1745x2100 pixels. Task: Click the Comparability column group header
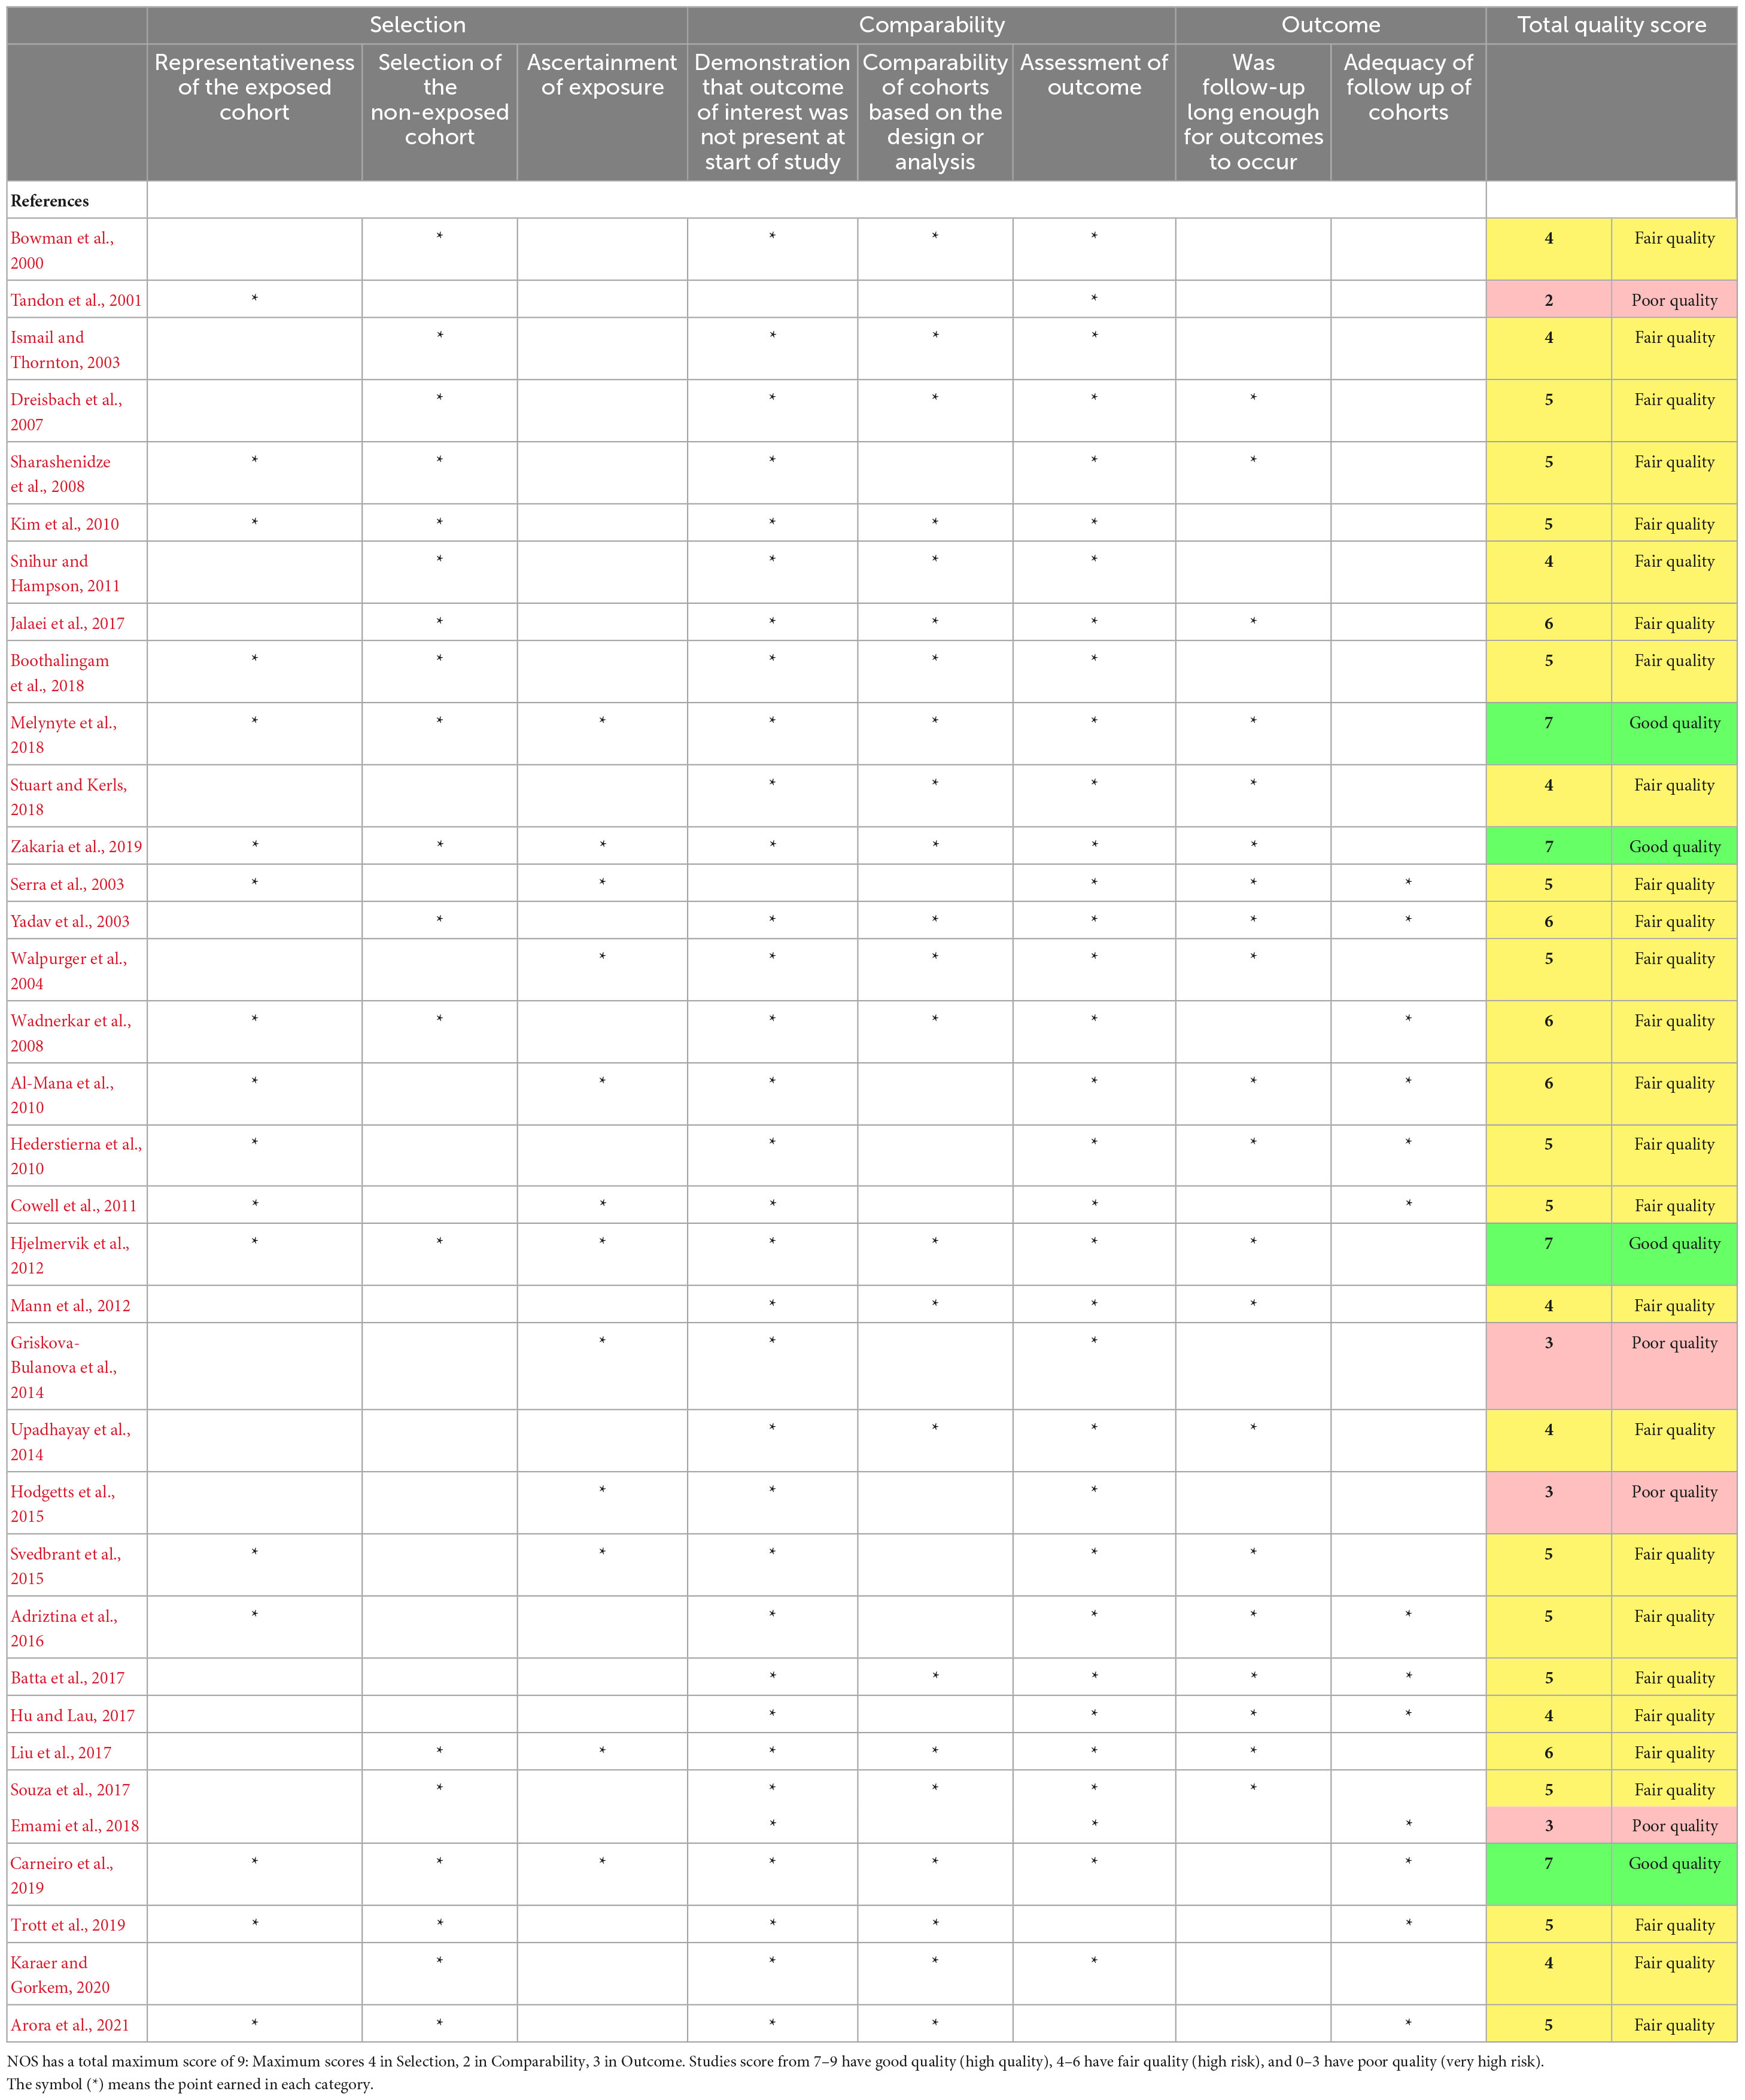pyautogui.click(x=931, y=25)
